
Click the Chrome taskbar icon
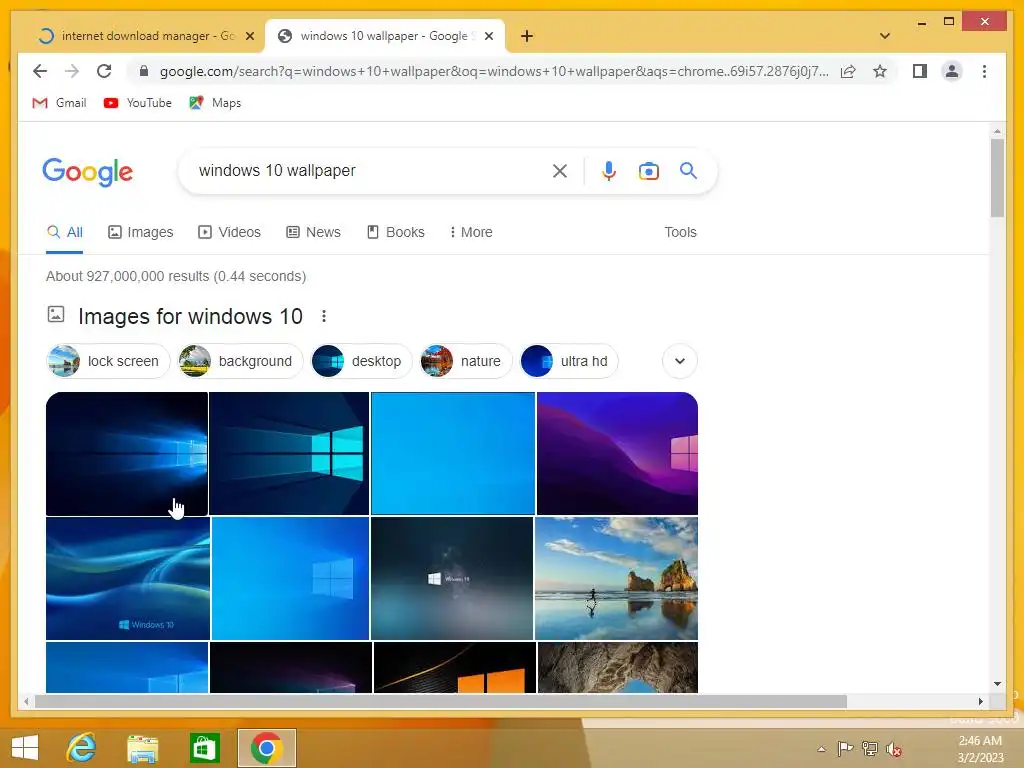click(266, 748)
